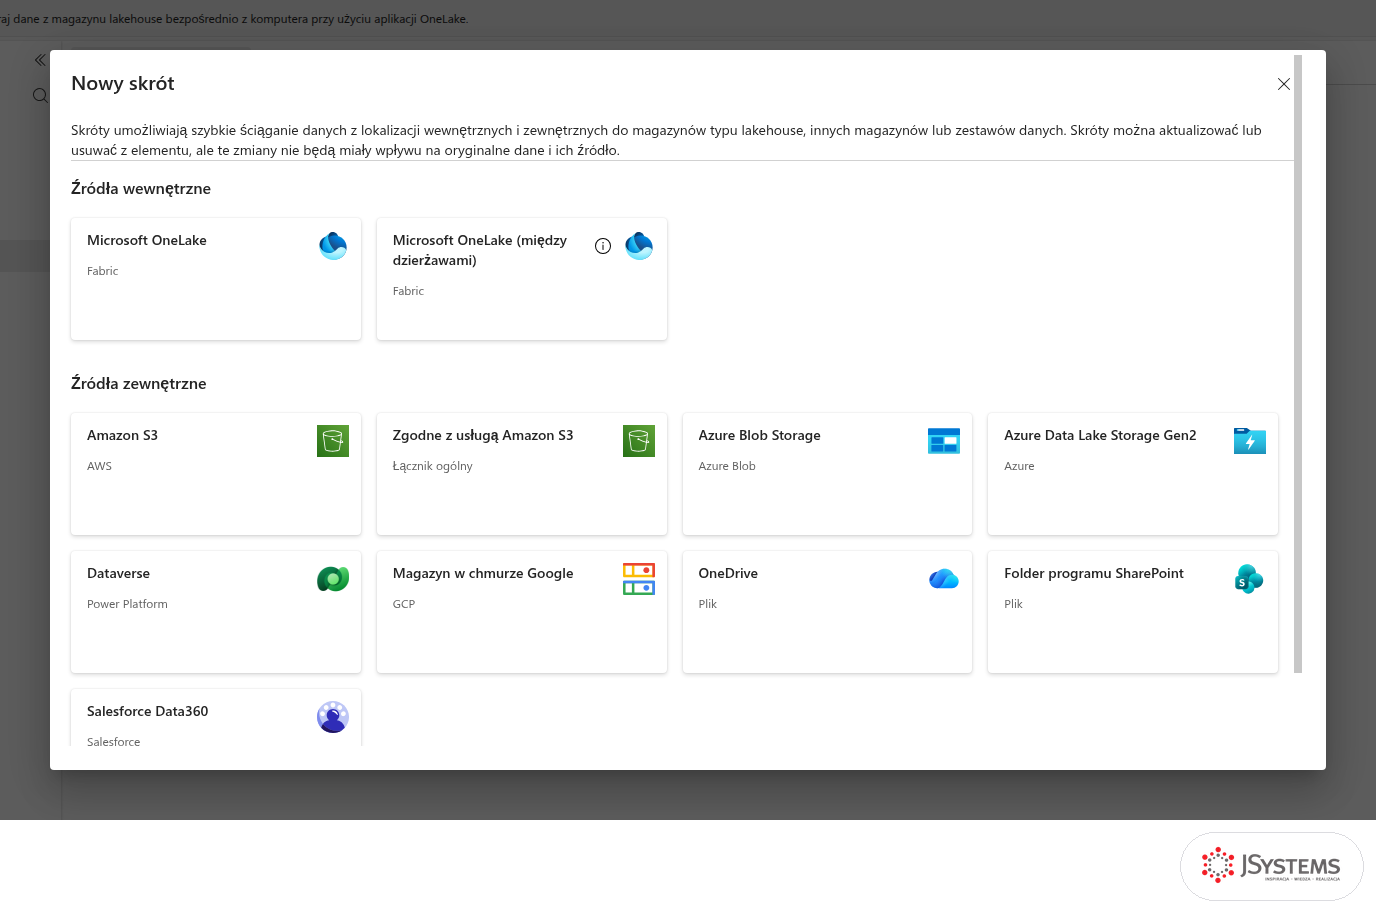Click the Azure Blob Storage icon
The image size is (1376, 913).
pos(944,441)
